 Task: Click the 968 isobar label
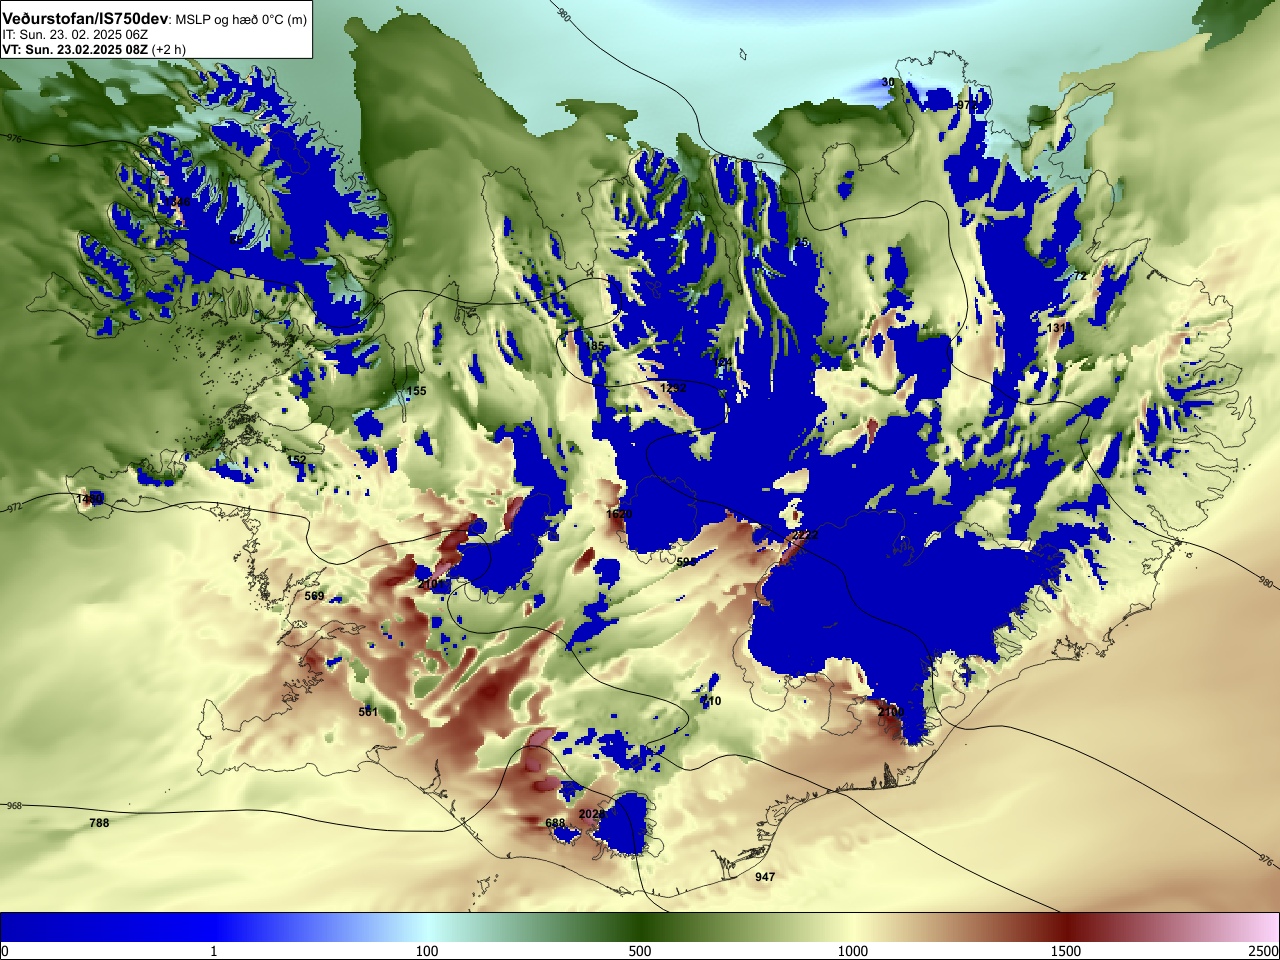(14, 806)
